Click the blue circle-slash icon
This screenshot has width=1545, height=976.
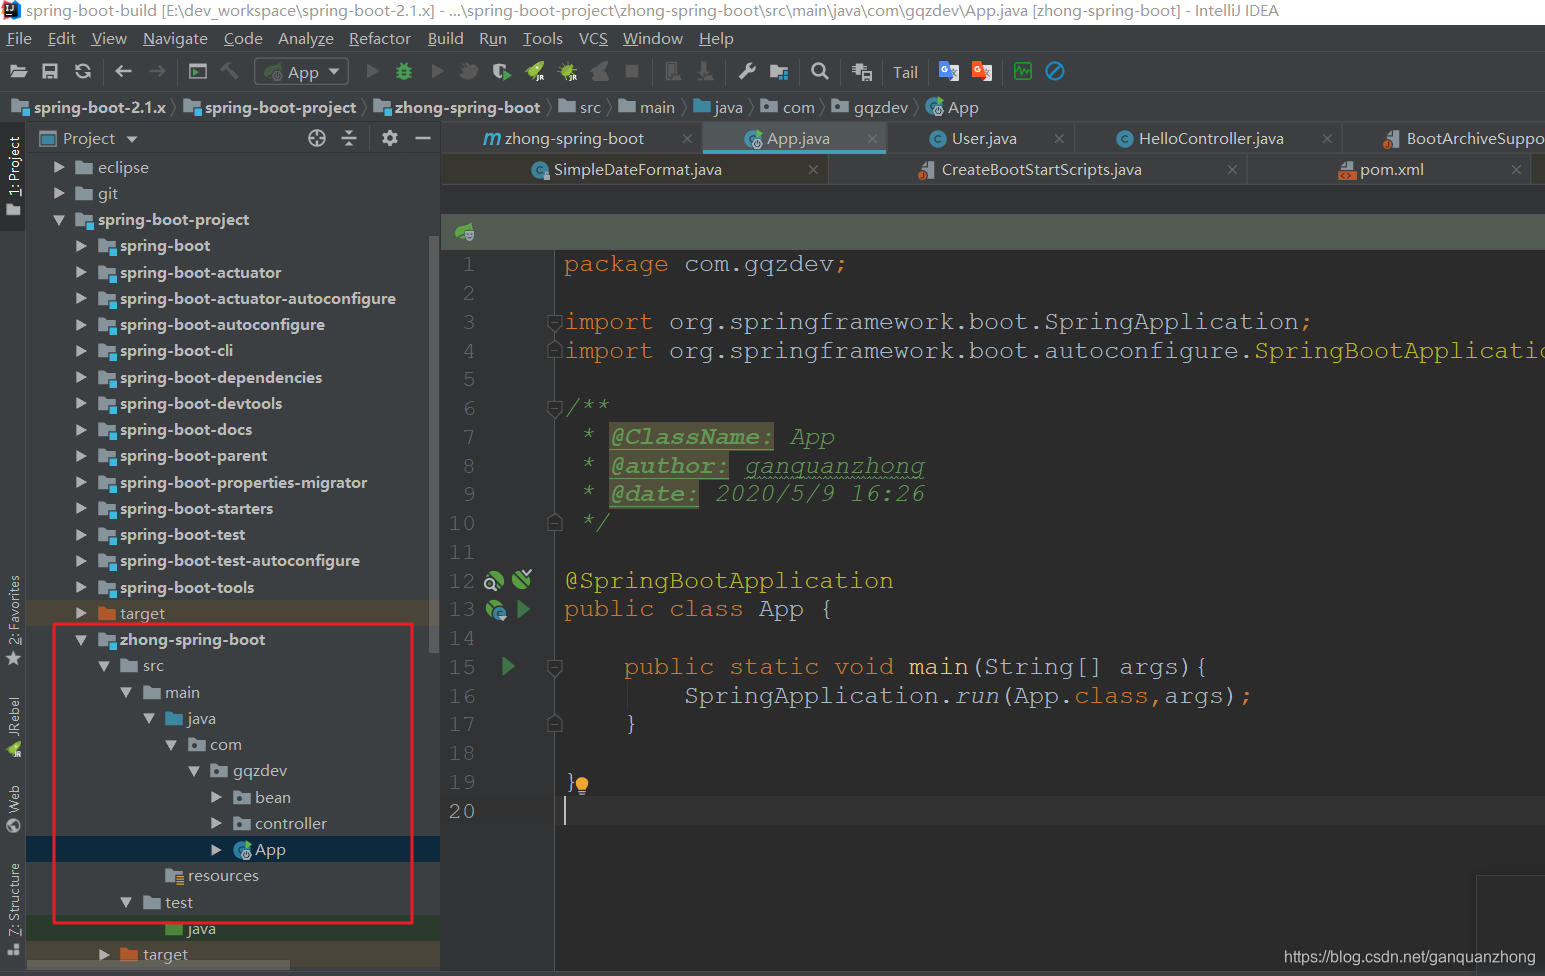tap(1055, 71)
